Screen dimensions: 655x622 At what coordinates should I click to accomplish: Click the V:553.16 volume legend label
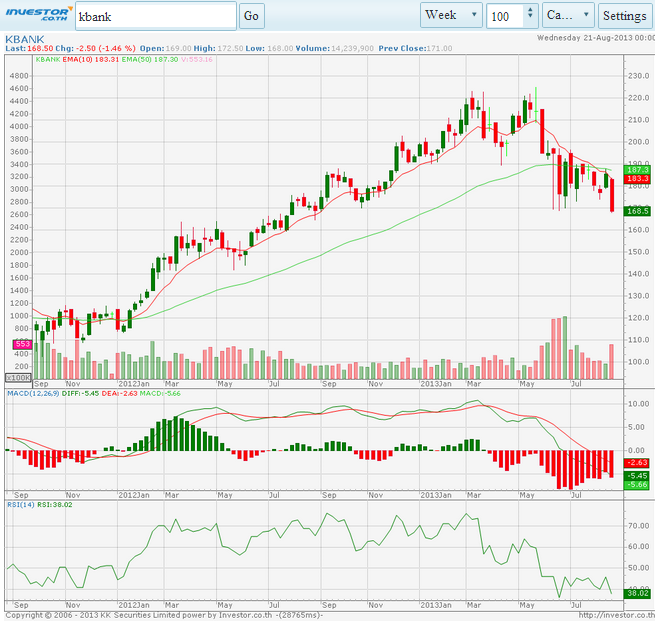click(x=197, y=59)
